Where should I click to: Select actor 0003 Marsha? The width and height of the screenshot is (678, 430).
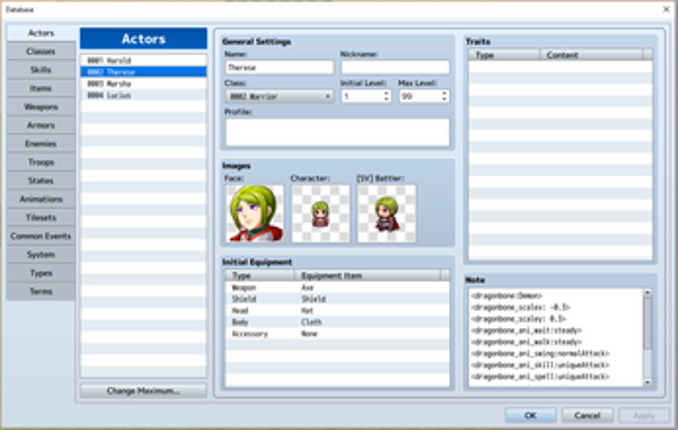[144, 83]
